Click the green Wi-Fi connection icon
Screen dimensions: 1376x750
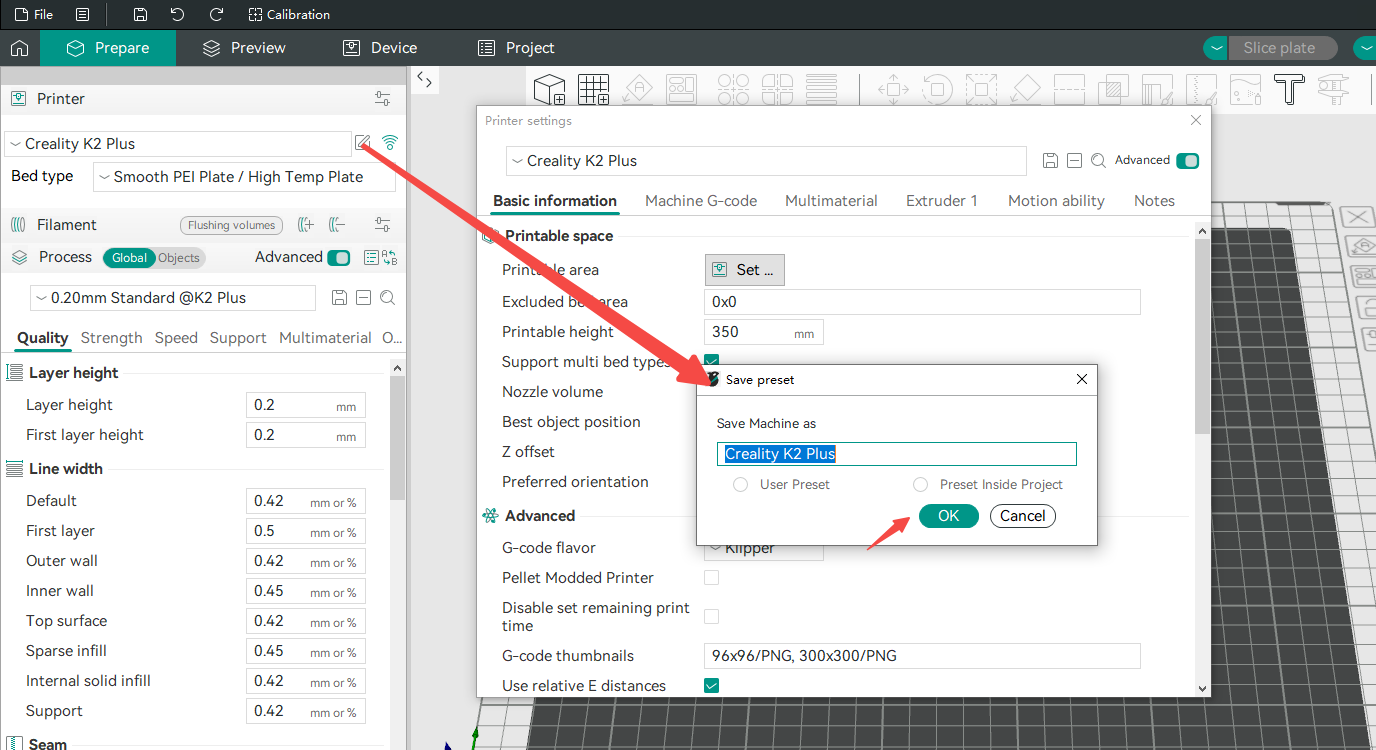pyautogui.click(x=390, y=143)
